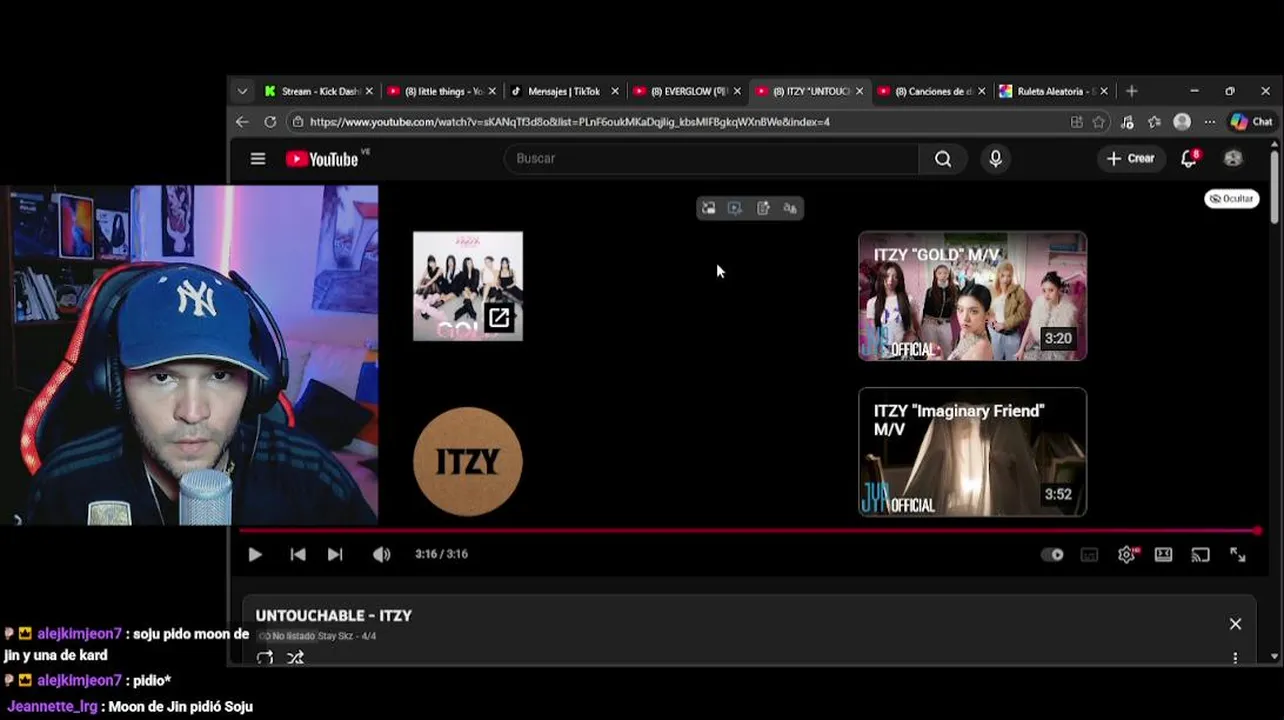Go to the YouTube home logo
This screenshot has width=1284, height=720.
pos(322,159)
